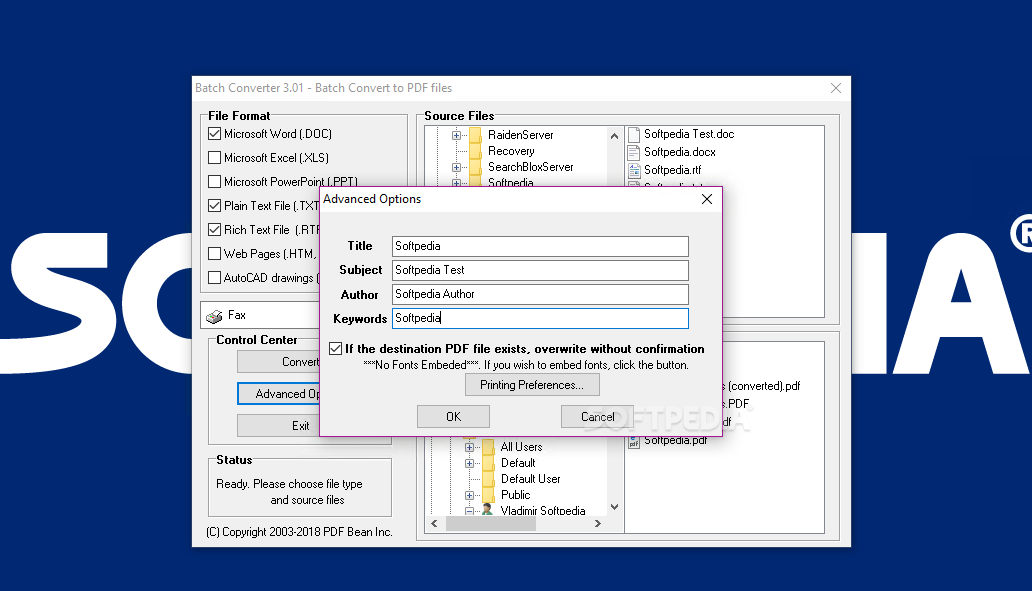
Task: Click the Softpedia.rtf file icon
Action: coord(634,171)
